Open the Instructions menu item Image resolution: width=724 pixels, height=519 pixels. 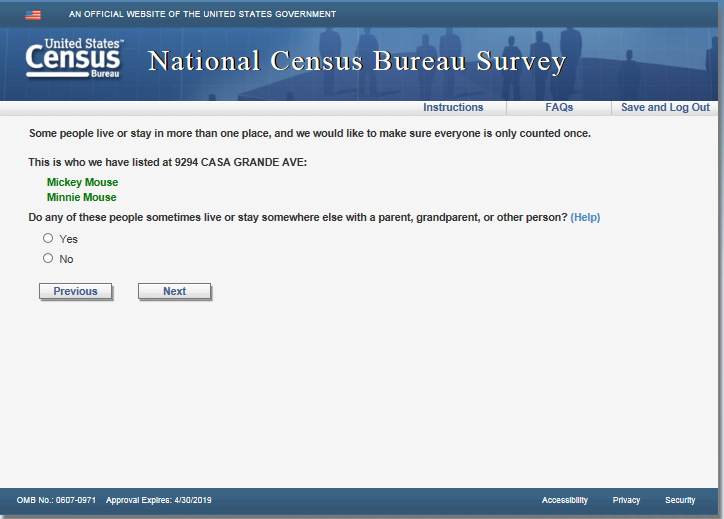tap(453, 107)
